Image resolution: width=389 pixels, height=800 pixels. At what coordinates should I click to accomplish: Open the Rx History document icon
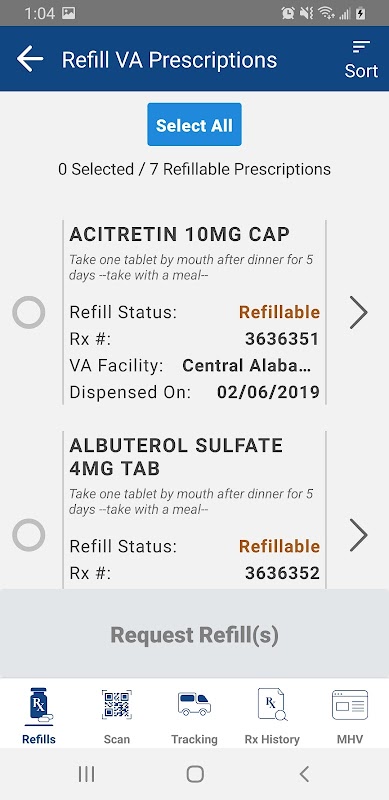pos(272,705)
